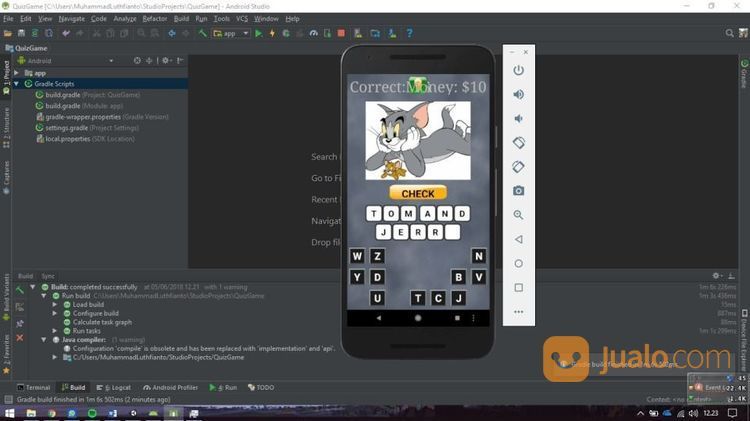This screenshot has height=421, width=750.
Task: Click the Tom and Jerry quiz image
Action: click(418, 140)
